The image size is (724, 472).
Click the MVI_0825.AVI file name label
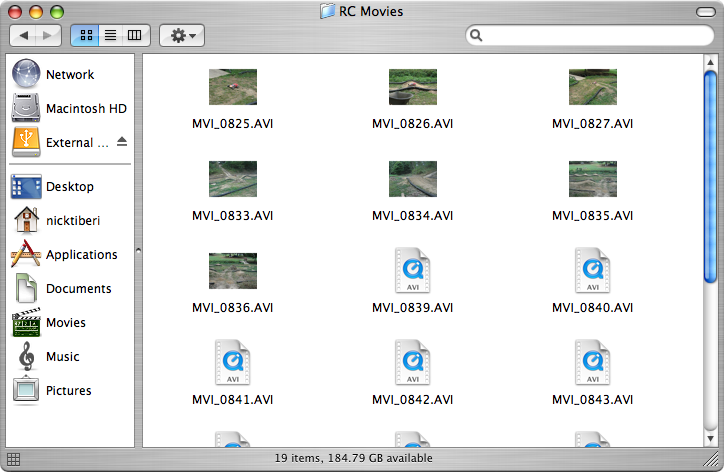(x=233, y=124)
